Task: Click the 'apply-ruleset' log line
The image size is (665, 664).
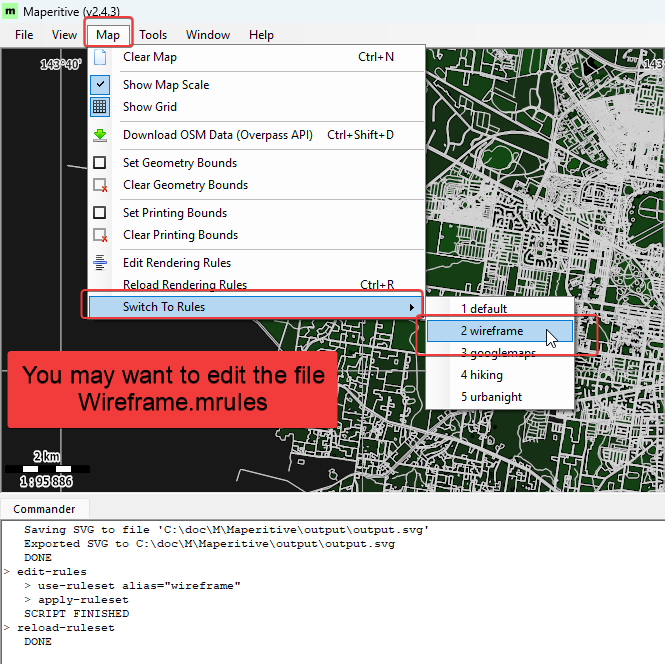Action: tap(83, 600)
